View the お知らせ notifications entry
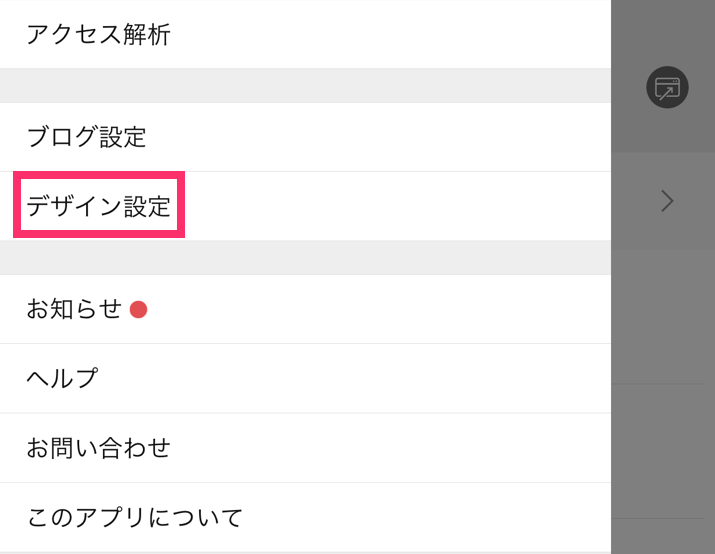Image resolution: width=715 pixels, height=554 pixels. pos(74,309)
